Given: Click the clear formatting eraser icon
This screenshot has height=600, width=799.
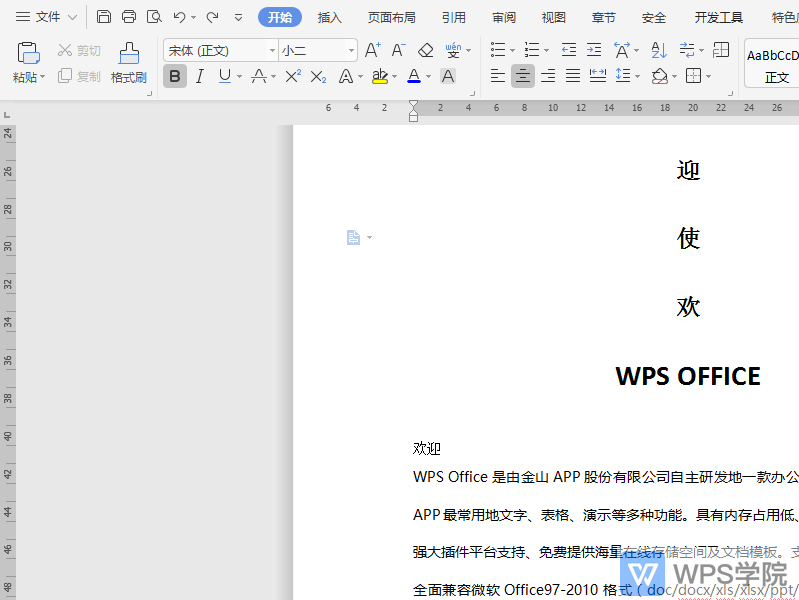Looking at the screenshot, I should tap(426, 50).
